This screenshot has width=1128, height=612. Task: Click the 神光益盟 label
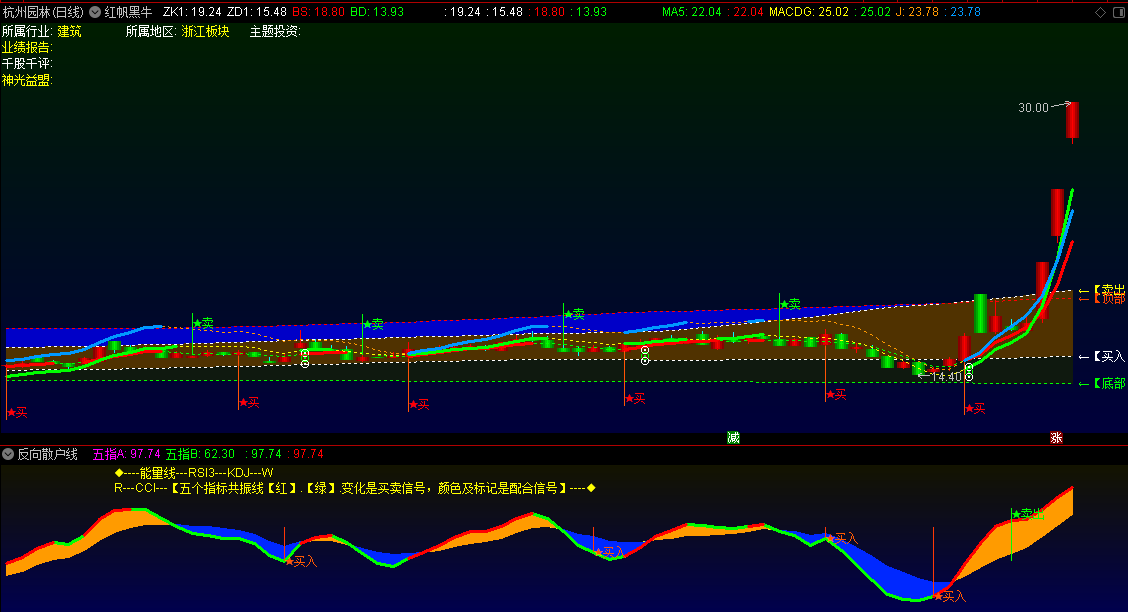click(x=27, y=81)
